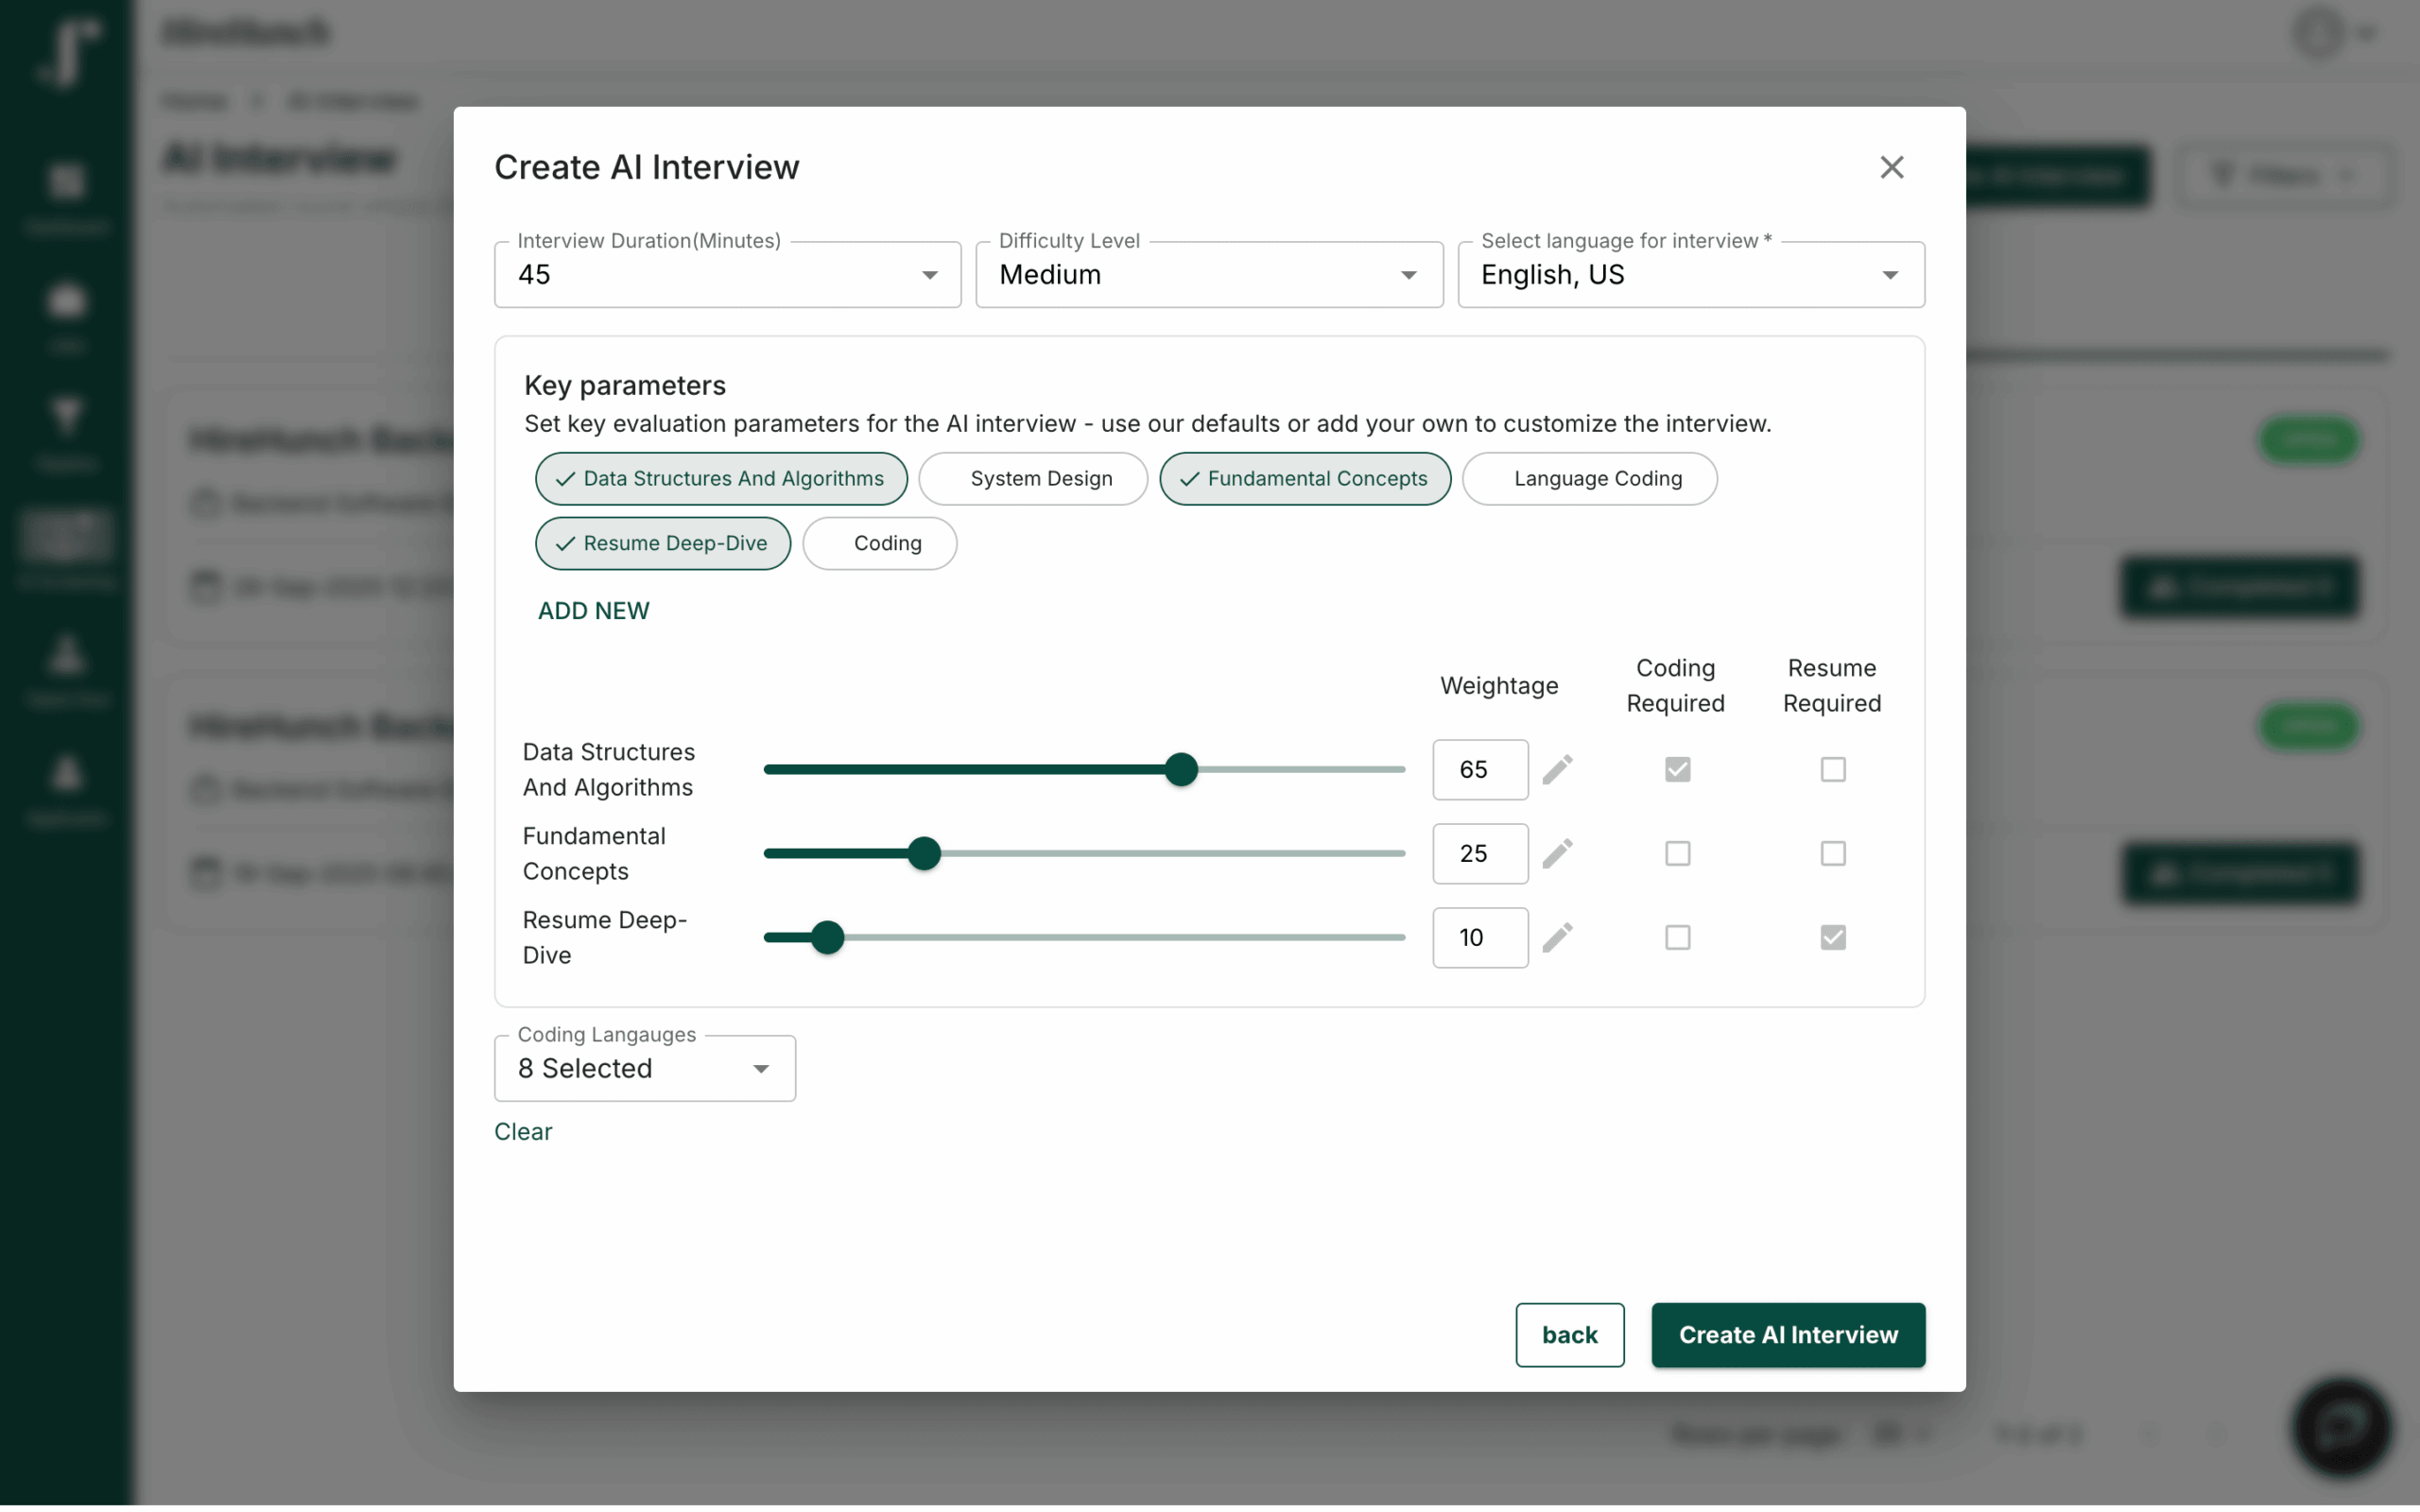This screenshot has height=1512, width=2420.
Task: Click the Fundamental Concepts weightage slider handle
Action: point(924,853)
